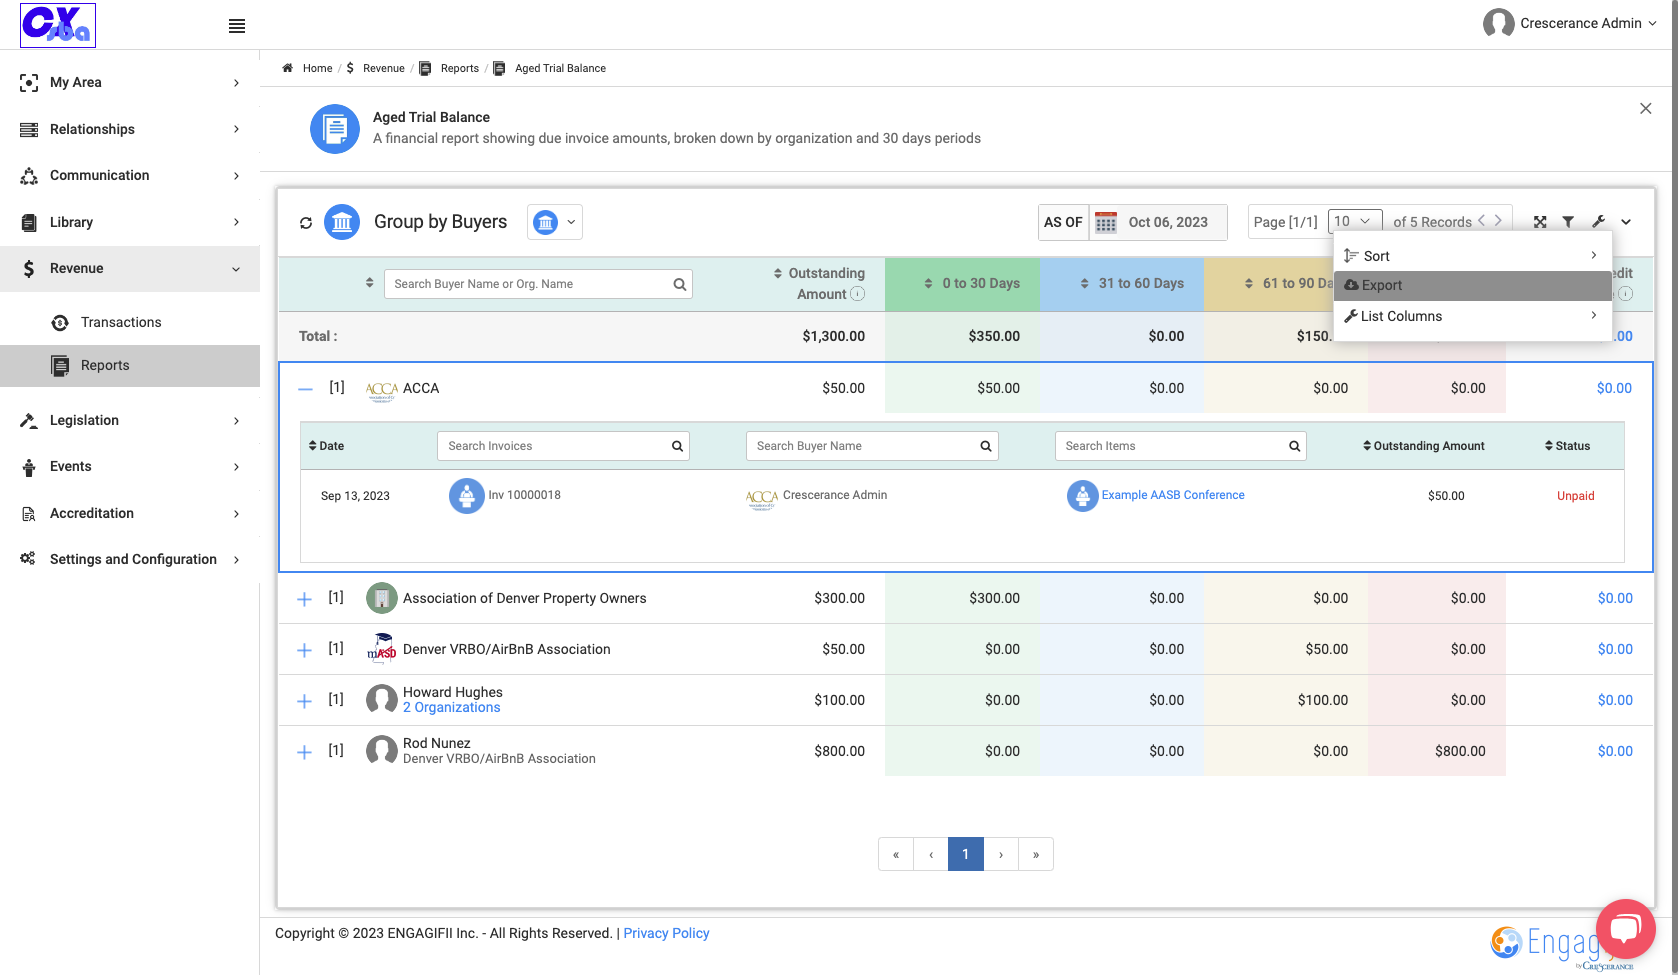Click the search icon in Search Invoices
The height and width of the screenshot is (975, 1678).
click(677, 446)
